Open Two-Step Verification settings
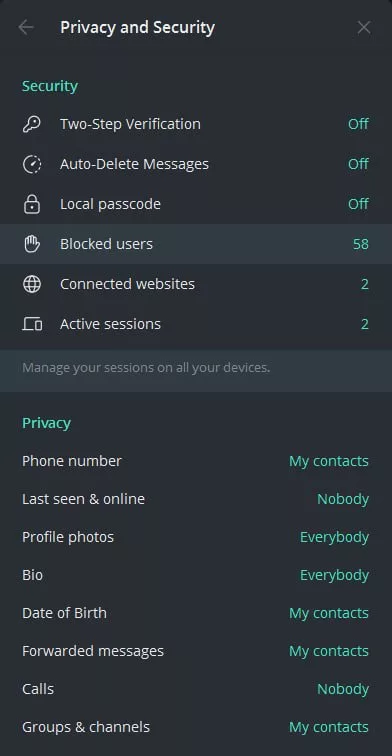 [196, 124]
